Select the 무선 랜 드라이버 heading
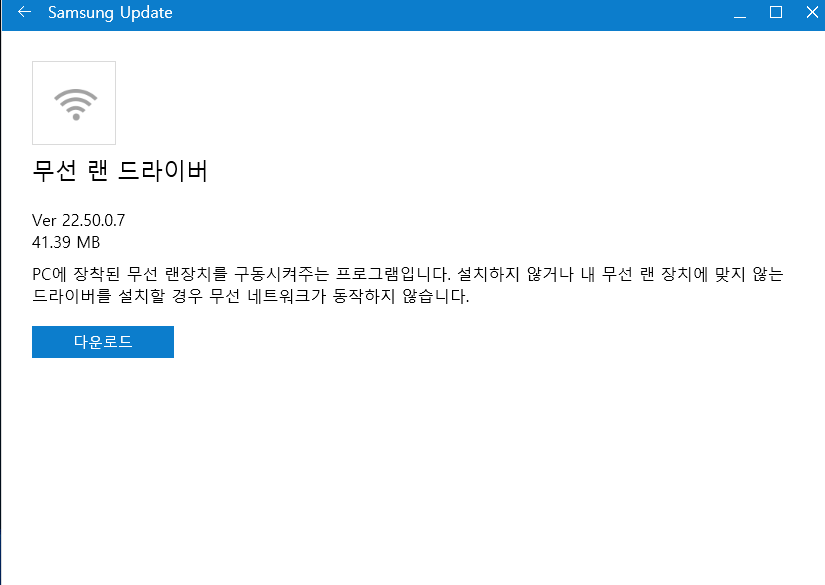Viewport: 825px width, 585px height. click(x=120, y=170)
